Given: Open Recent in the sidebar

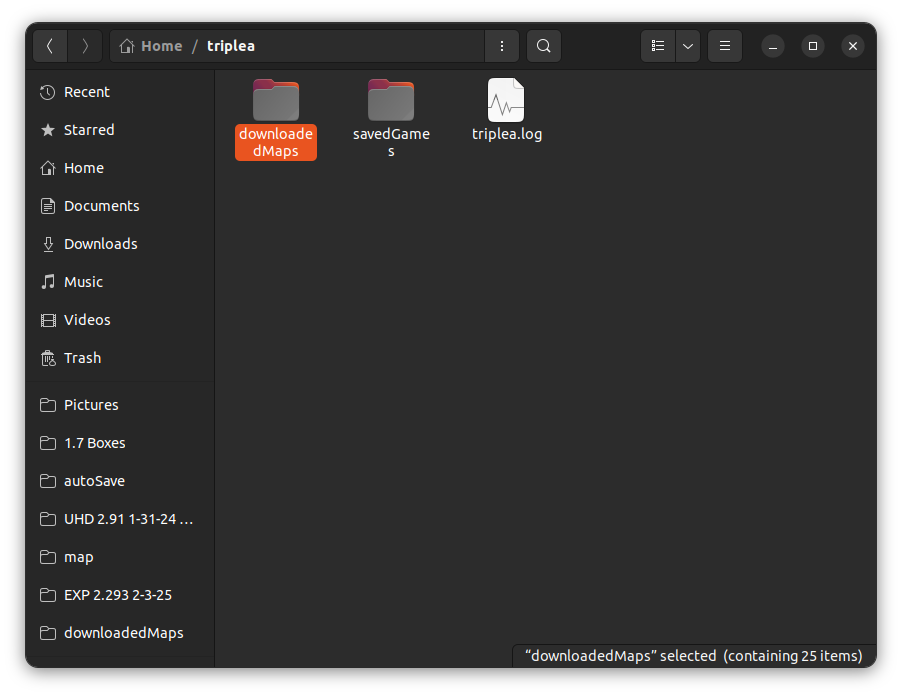Looking at the screenshot, I should [120, 92].
